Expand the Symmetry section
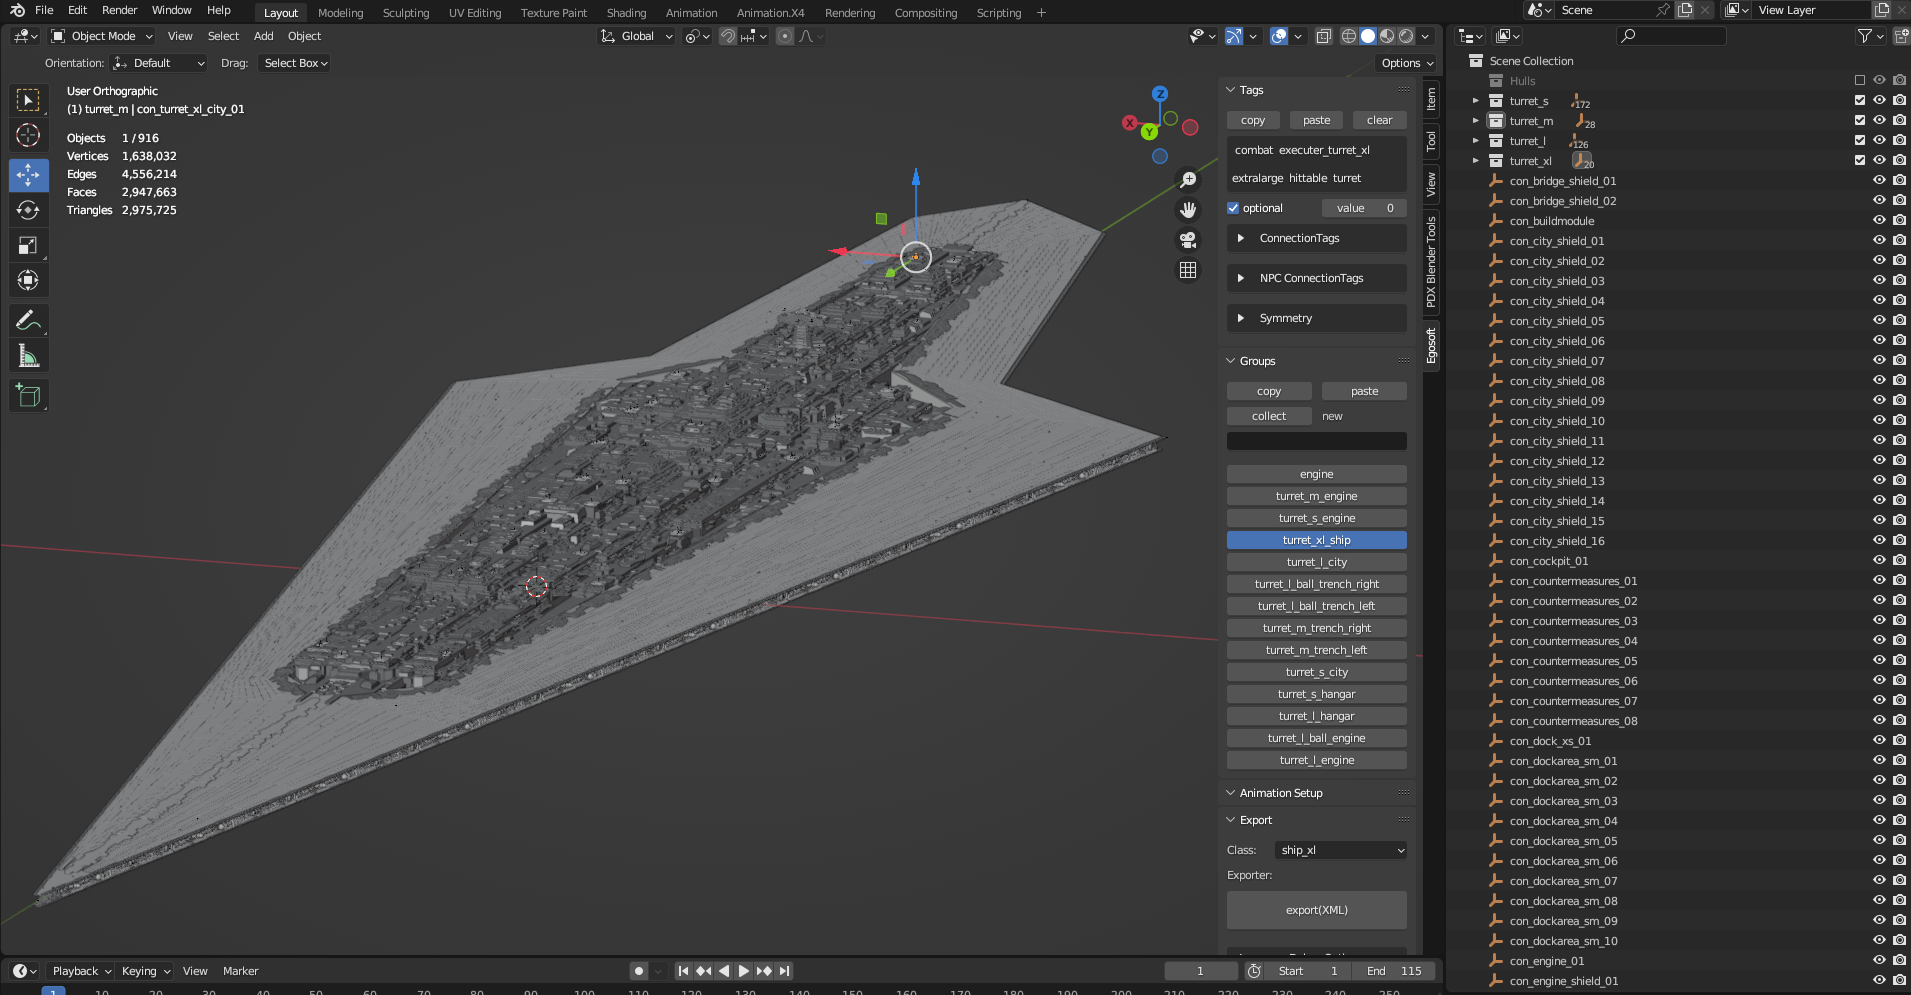Screen dimensions: 1911x995 point(1316,318)
